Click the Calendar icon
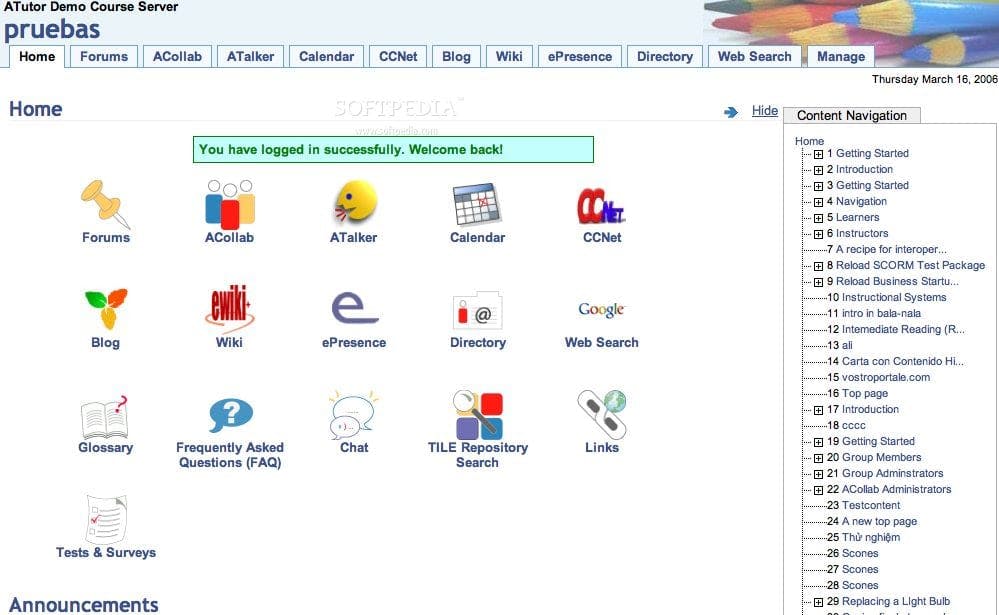The width and height of the screenshot is (999, 615). click(x=477, y=206)
